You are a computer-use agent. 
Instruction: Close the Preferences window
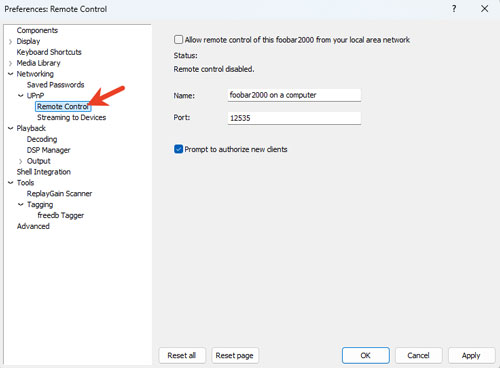coord(485,9)
